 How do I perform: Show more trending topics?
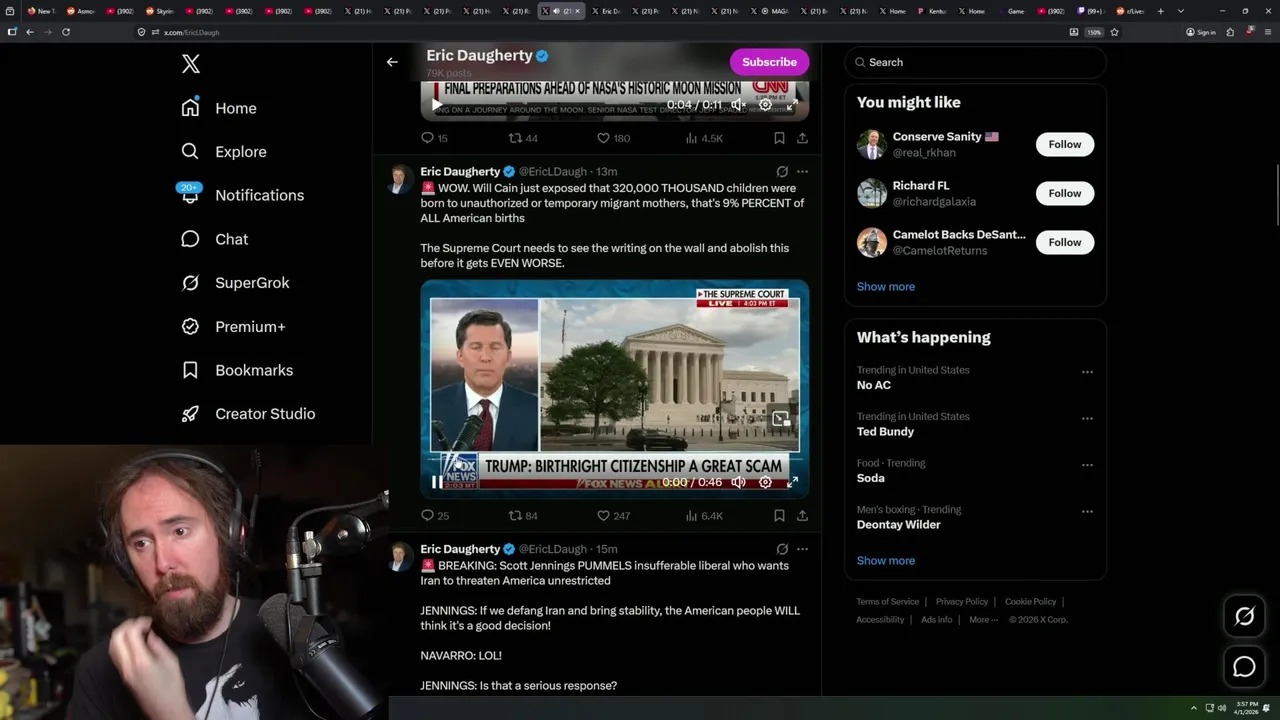tap(886, 560)
